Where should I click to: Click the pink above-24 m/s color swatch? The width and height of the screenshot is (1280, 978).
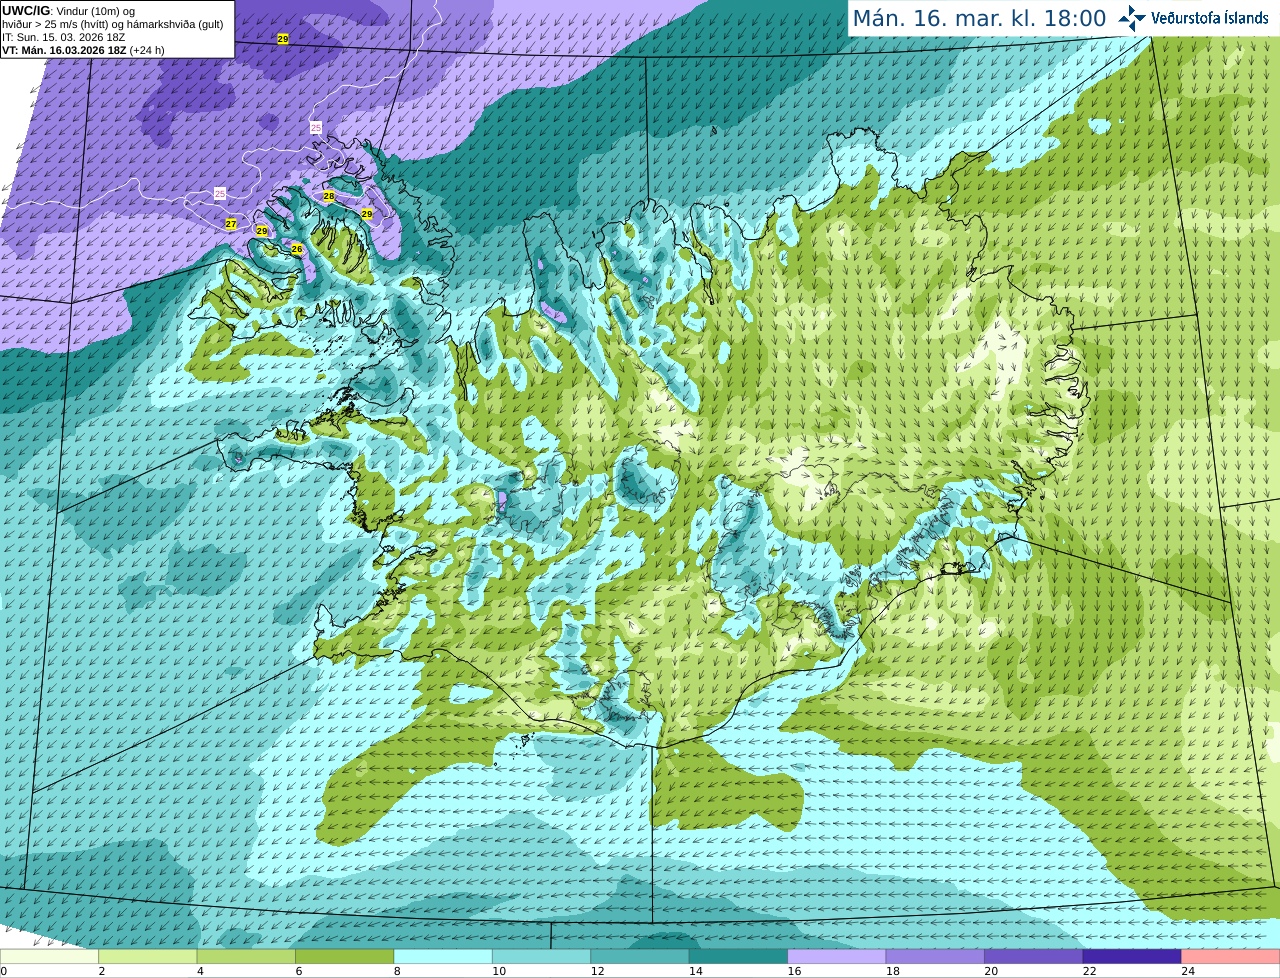point(1231,956)
